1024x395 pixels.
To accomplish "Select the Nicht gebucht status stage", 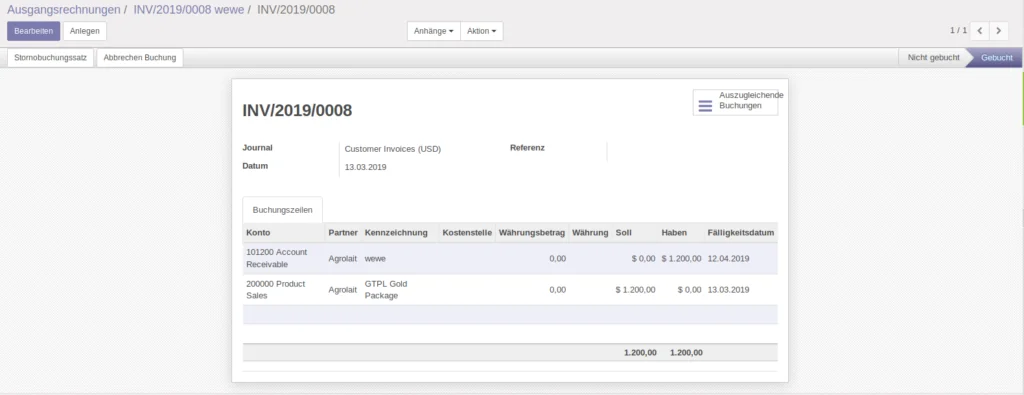I will coord(933,57).
